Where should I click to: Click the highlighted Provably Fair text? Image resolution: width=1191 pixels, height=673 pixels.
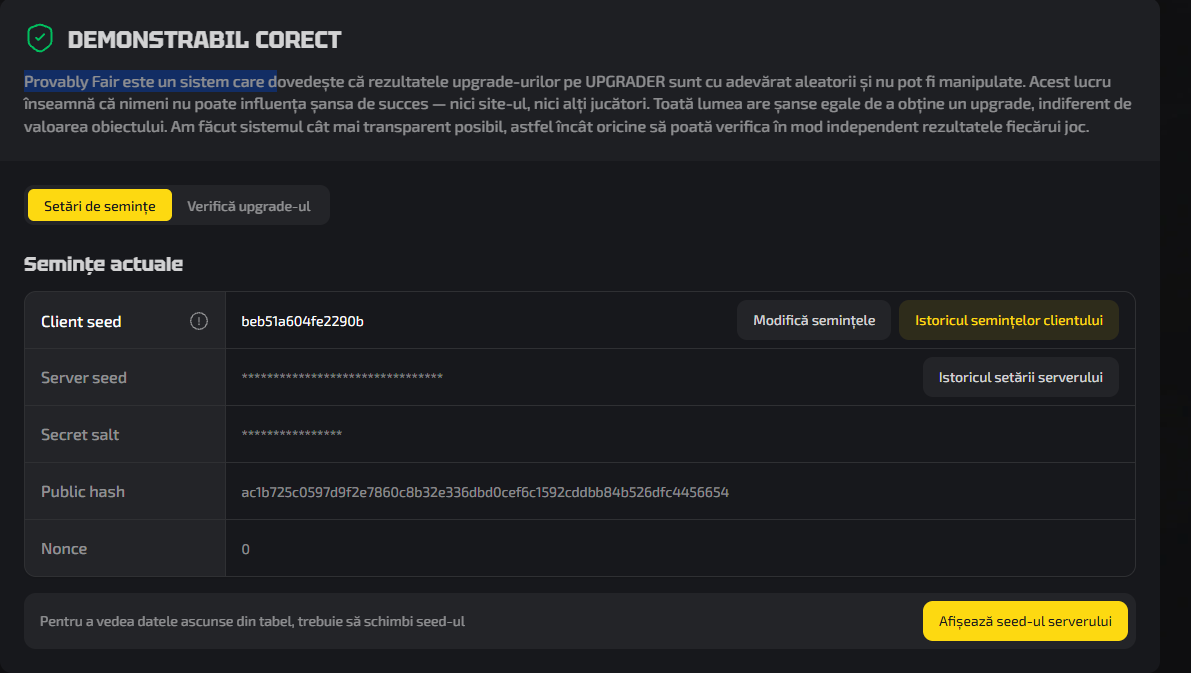pyautogui.click(x=150, y=81)
